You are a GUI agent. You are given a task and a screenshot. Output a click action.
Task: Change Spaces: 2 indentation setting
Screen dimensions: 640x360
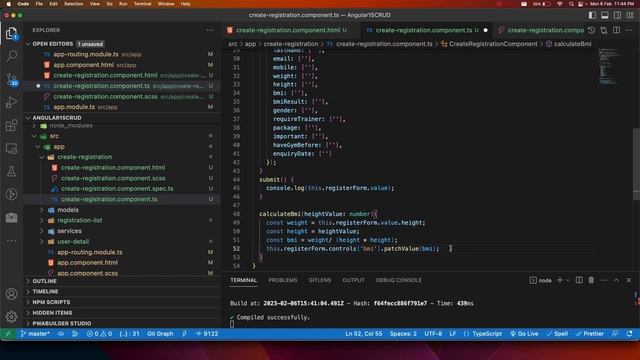[403, 333]
